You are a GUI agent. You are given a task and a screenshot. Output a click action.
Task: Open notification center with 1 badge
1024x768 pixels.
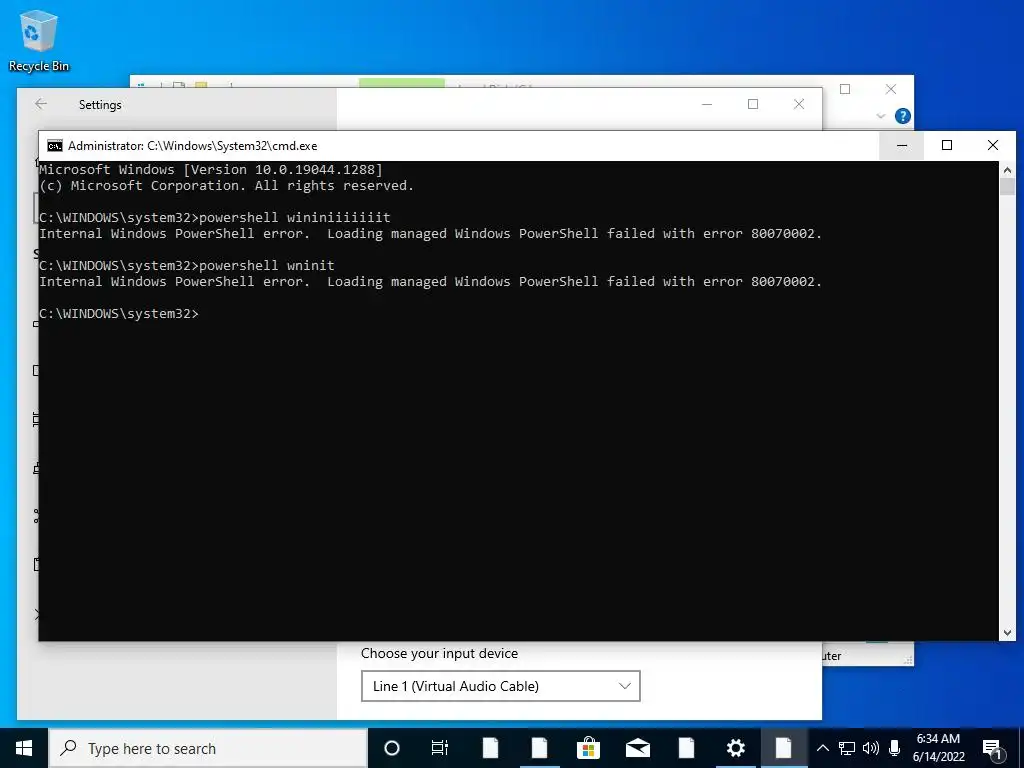993,748
